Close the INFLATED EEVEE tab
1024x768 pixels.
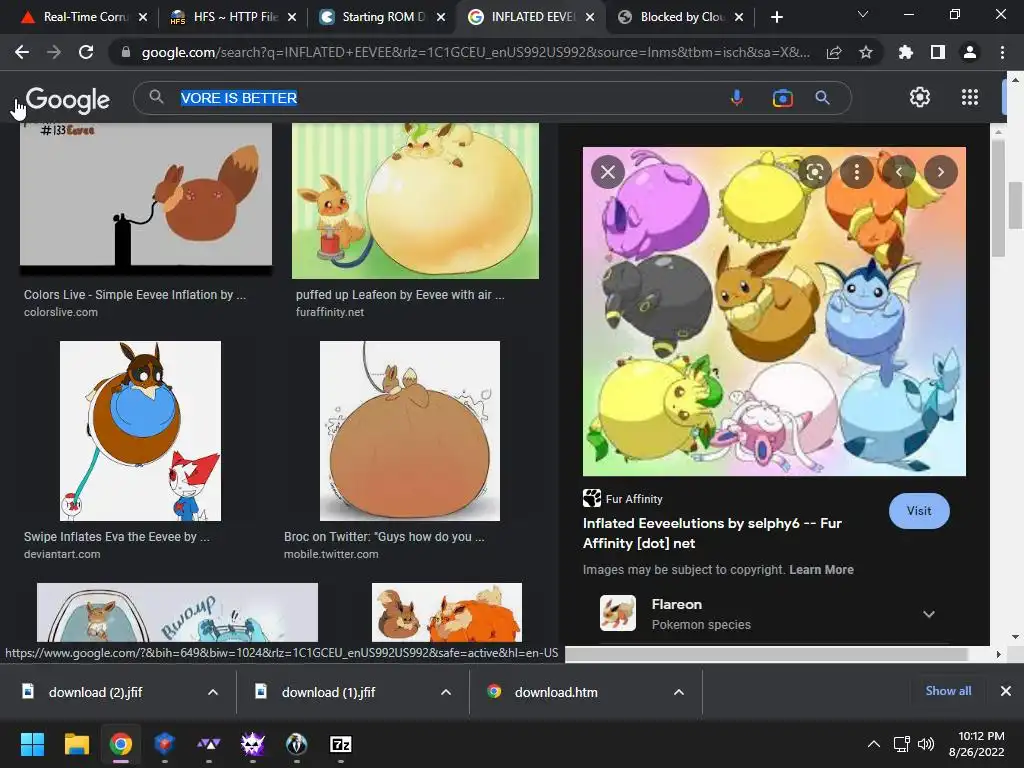[x=590, y=17]
